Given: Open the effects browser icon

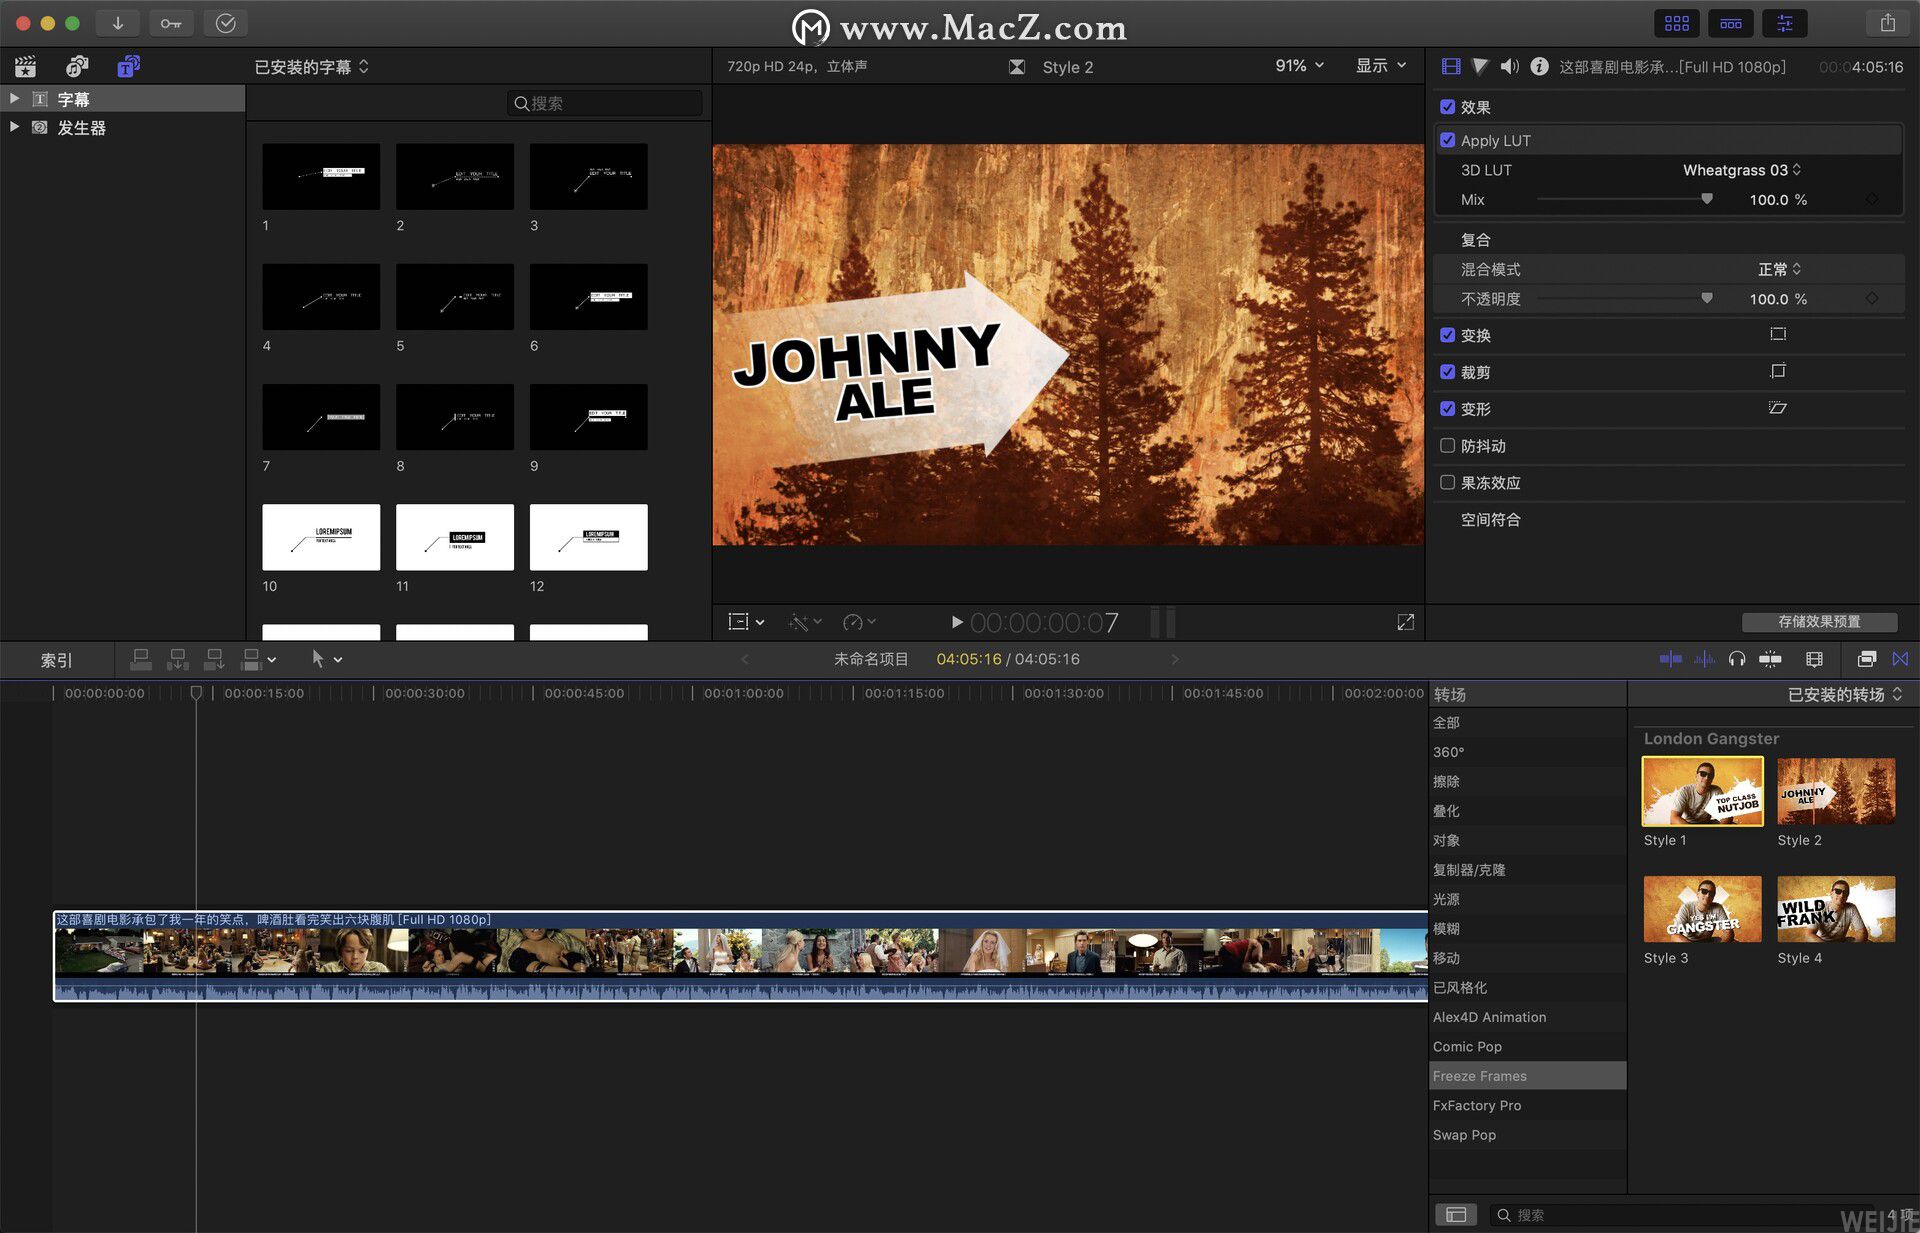Looking at the screenshot, I should tap(1866, 659).
